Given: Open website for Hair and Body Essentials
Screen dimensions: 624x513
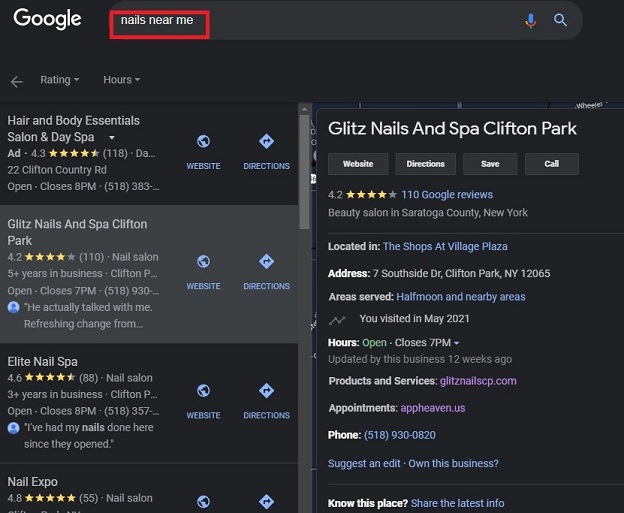Looking at the screenshot, I should pyautogui.click(x=203, y=150).
